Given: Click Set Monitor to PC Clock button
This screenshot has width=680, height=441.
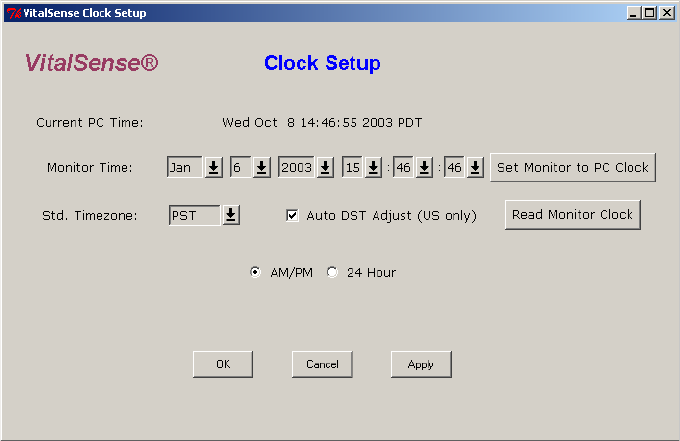Looking at the screenshot, I should tap(573, 167).
